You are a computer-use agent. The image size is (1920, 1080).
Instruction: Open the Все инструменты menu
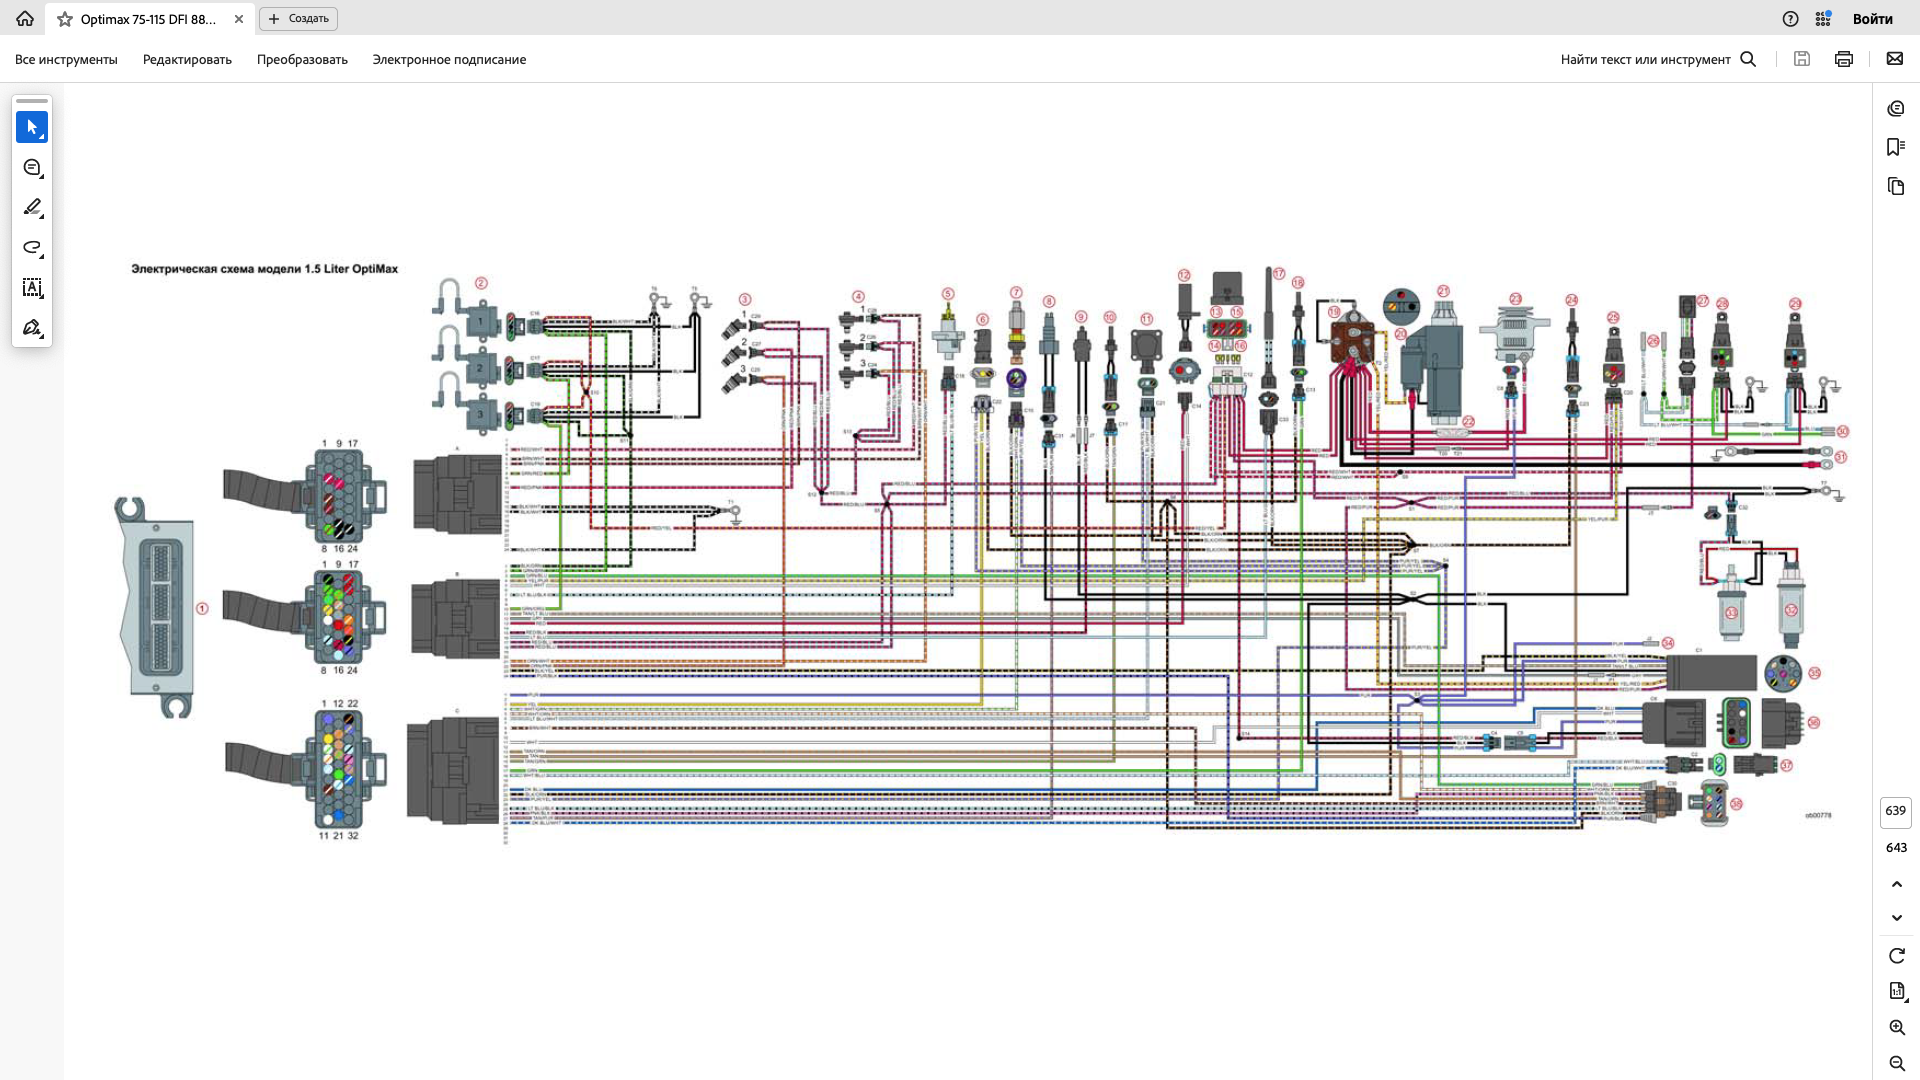tap(66, 60)
